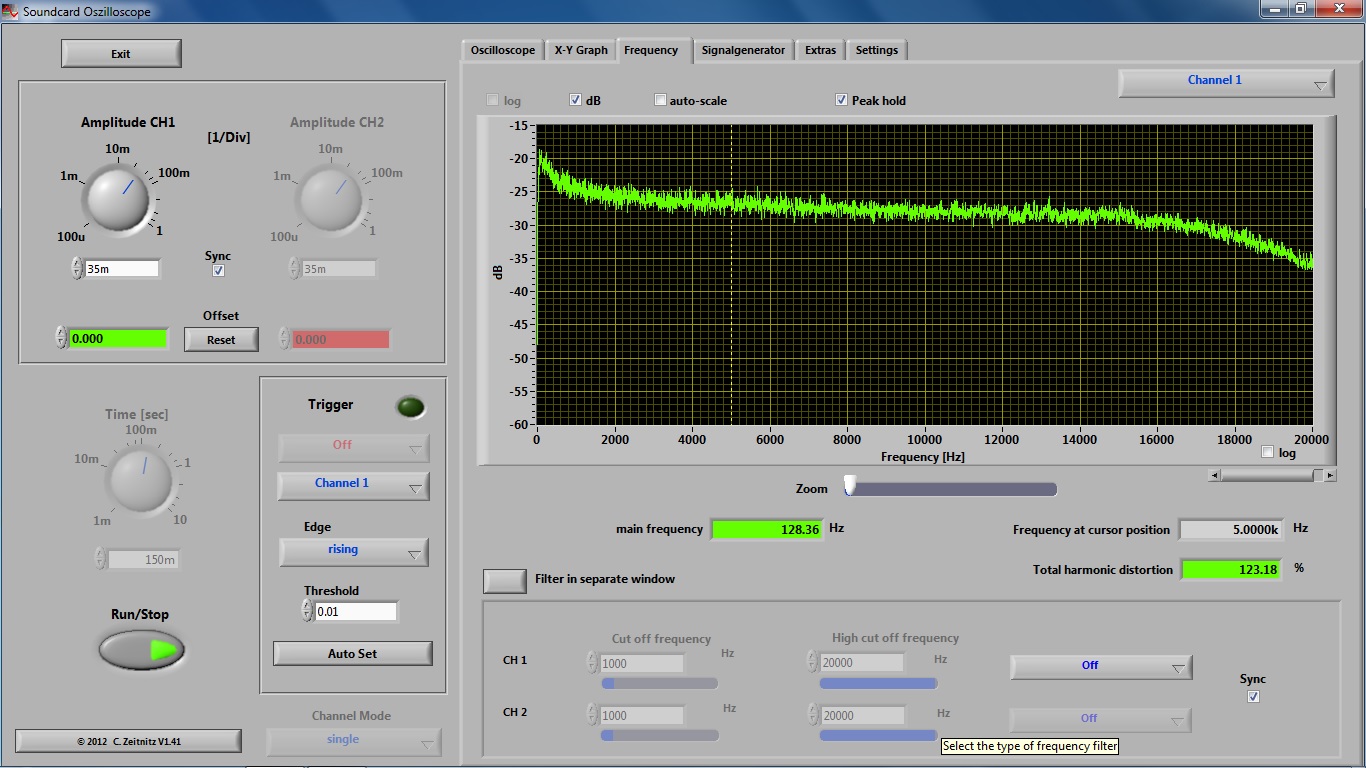Disable the Peak hold checkbox
The image size is (1366, 768).
click(x=842, y=100)
